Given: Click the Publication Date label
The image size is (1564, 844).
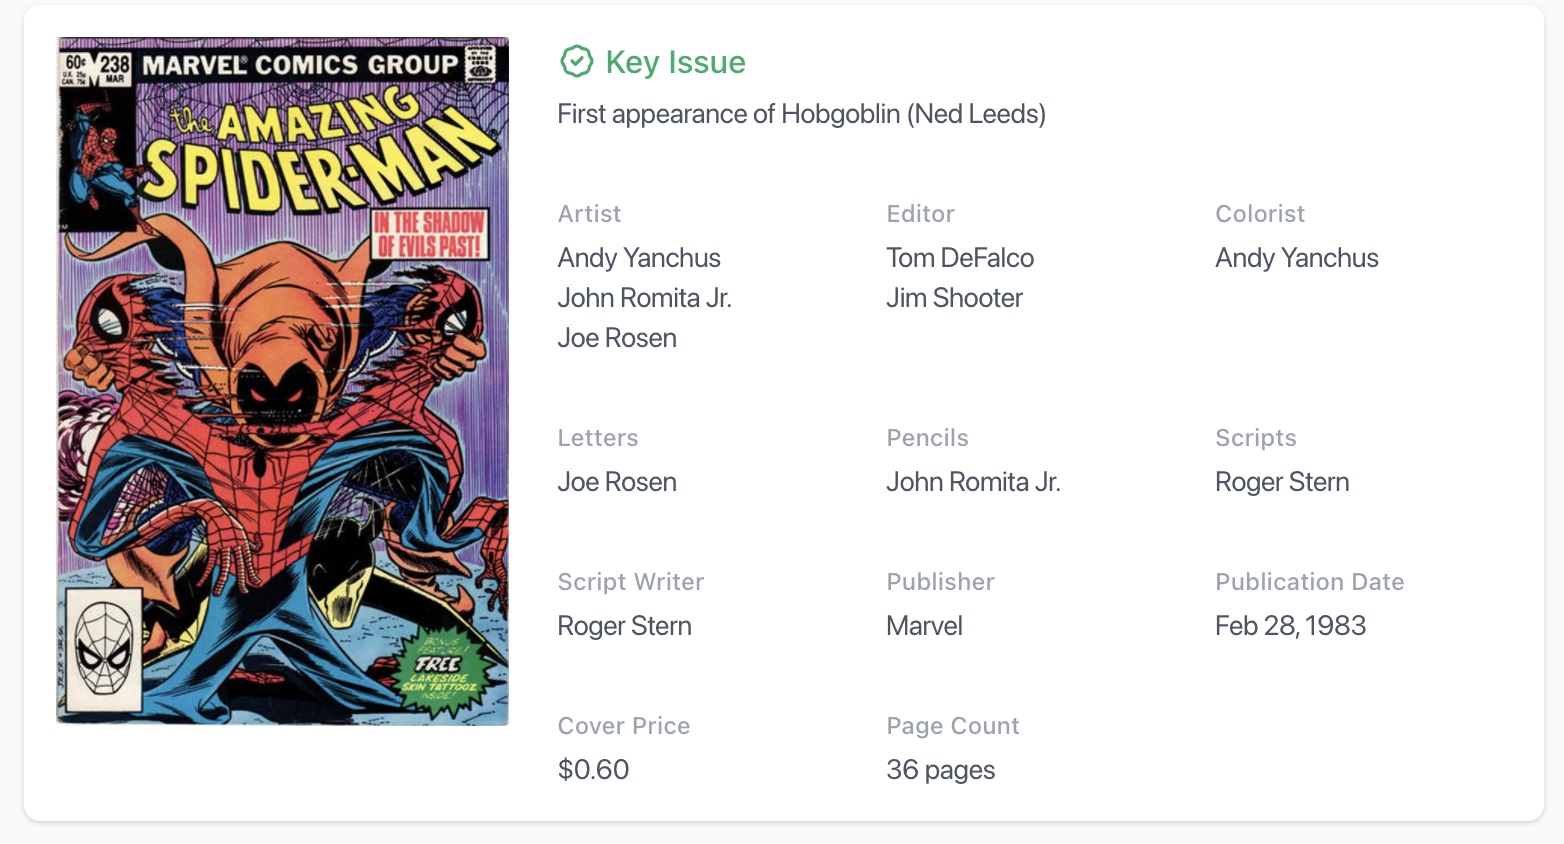Looking at the screenshot, I should [1309, 582].
